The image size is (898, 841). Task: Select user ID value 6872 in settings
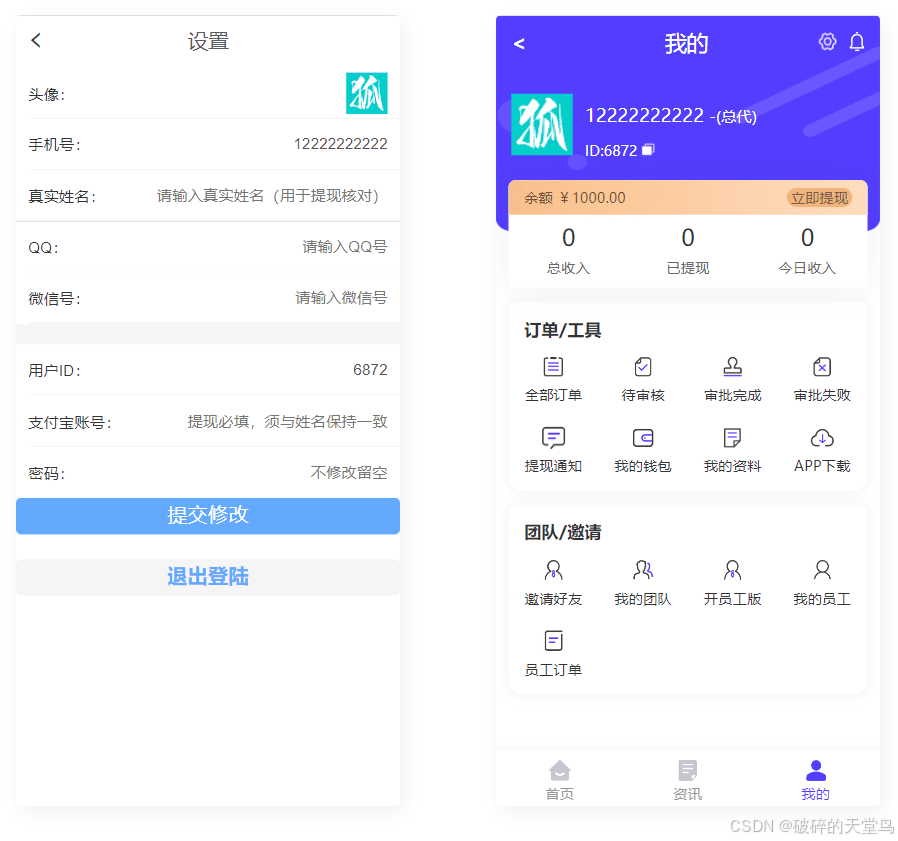(x=370, y=370)
